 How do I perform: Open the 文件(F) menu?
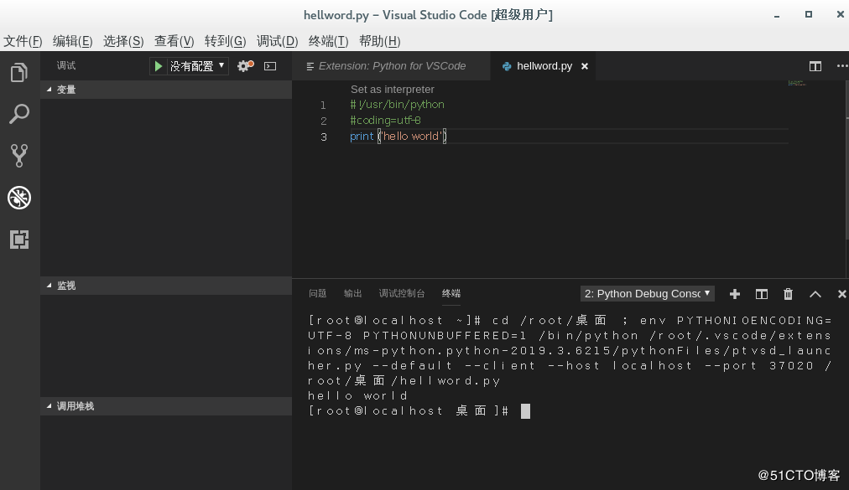(x=22, y=41)
